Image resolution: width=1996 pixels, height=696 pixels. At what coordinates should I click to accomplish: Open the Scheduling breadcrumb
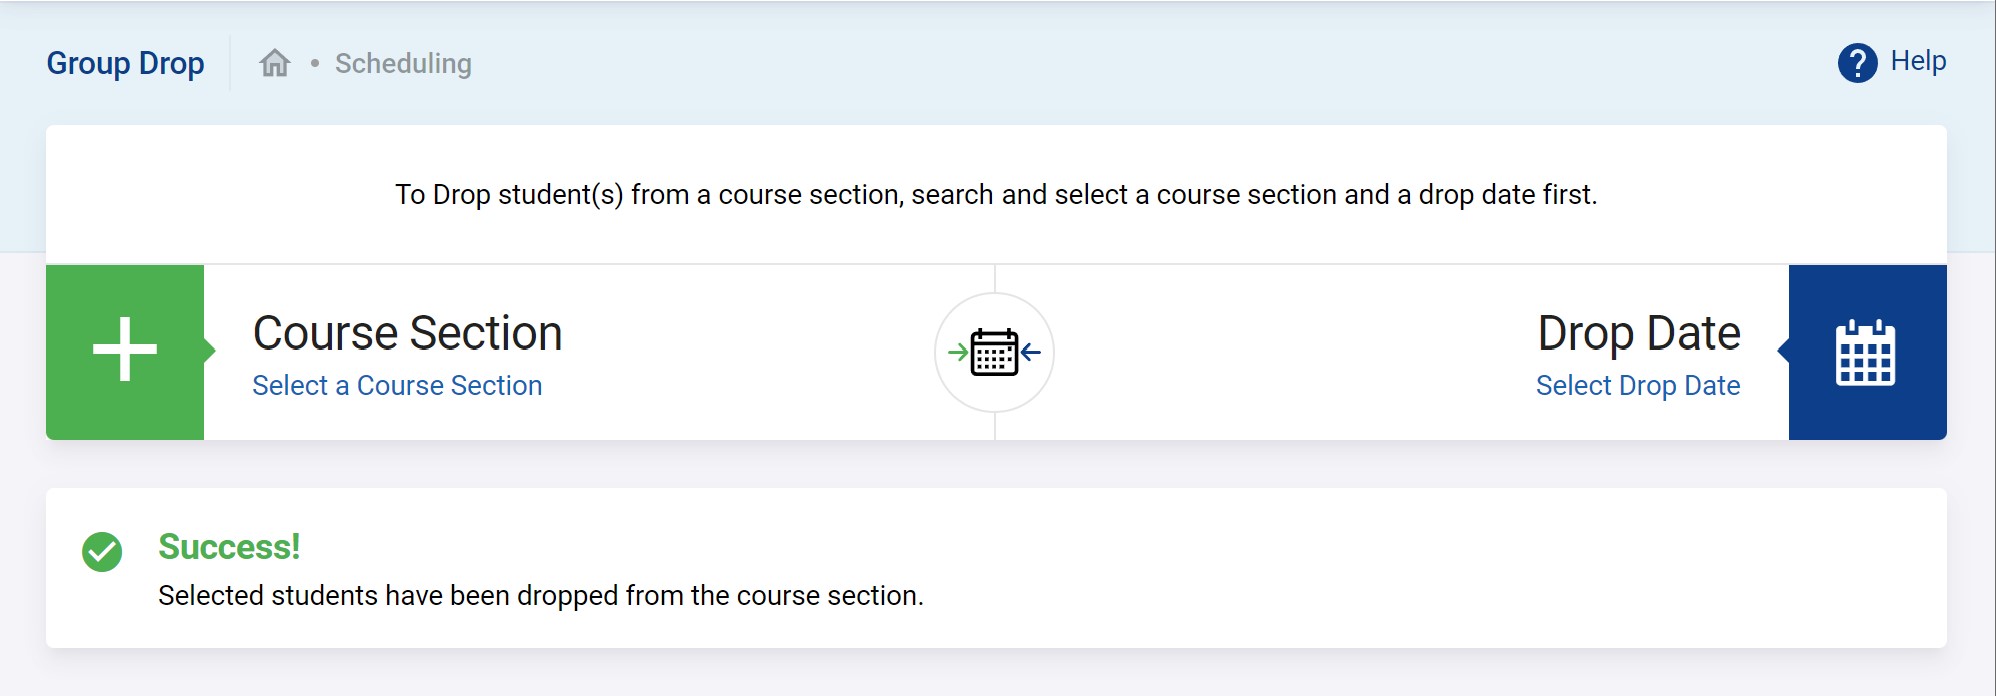coord(403,64)
